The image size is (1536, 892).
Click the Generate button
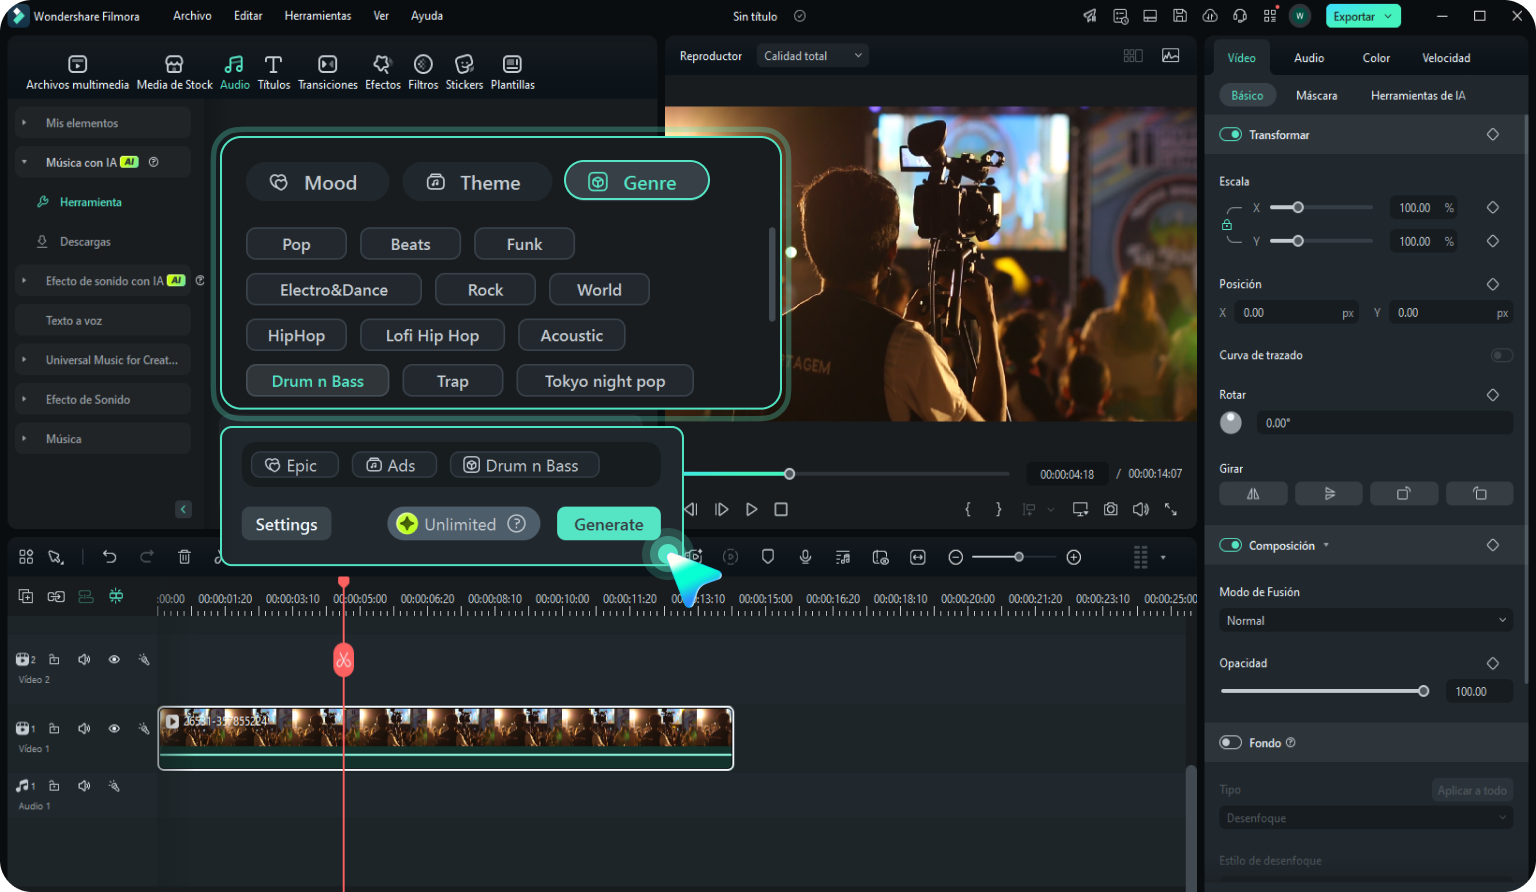[609, 524]
